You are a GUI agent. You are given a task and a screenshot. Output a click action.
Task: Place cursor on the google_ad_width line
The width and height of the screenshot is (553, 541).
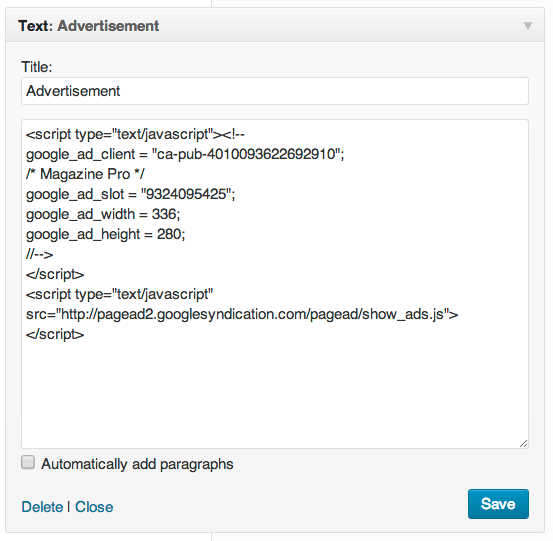[x=103, y=214]
